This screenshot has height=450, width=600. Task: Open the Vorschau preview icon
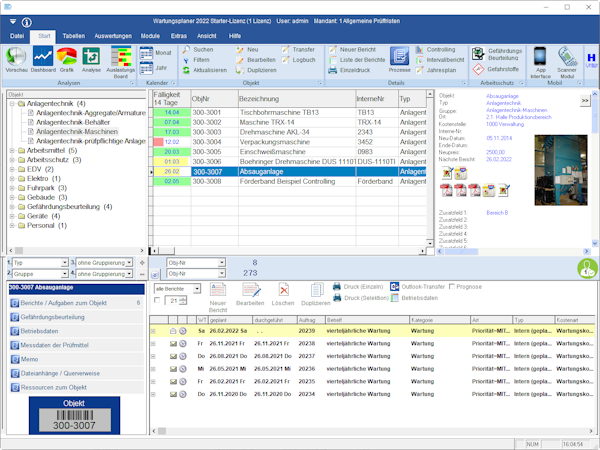tap(16, 57)
